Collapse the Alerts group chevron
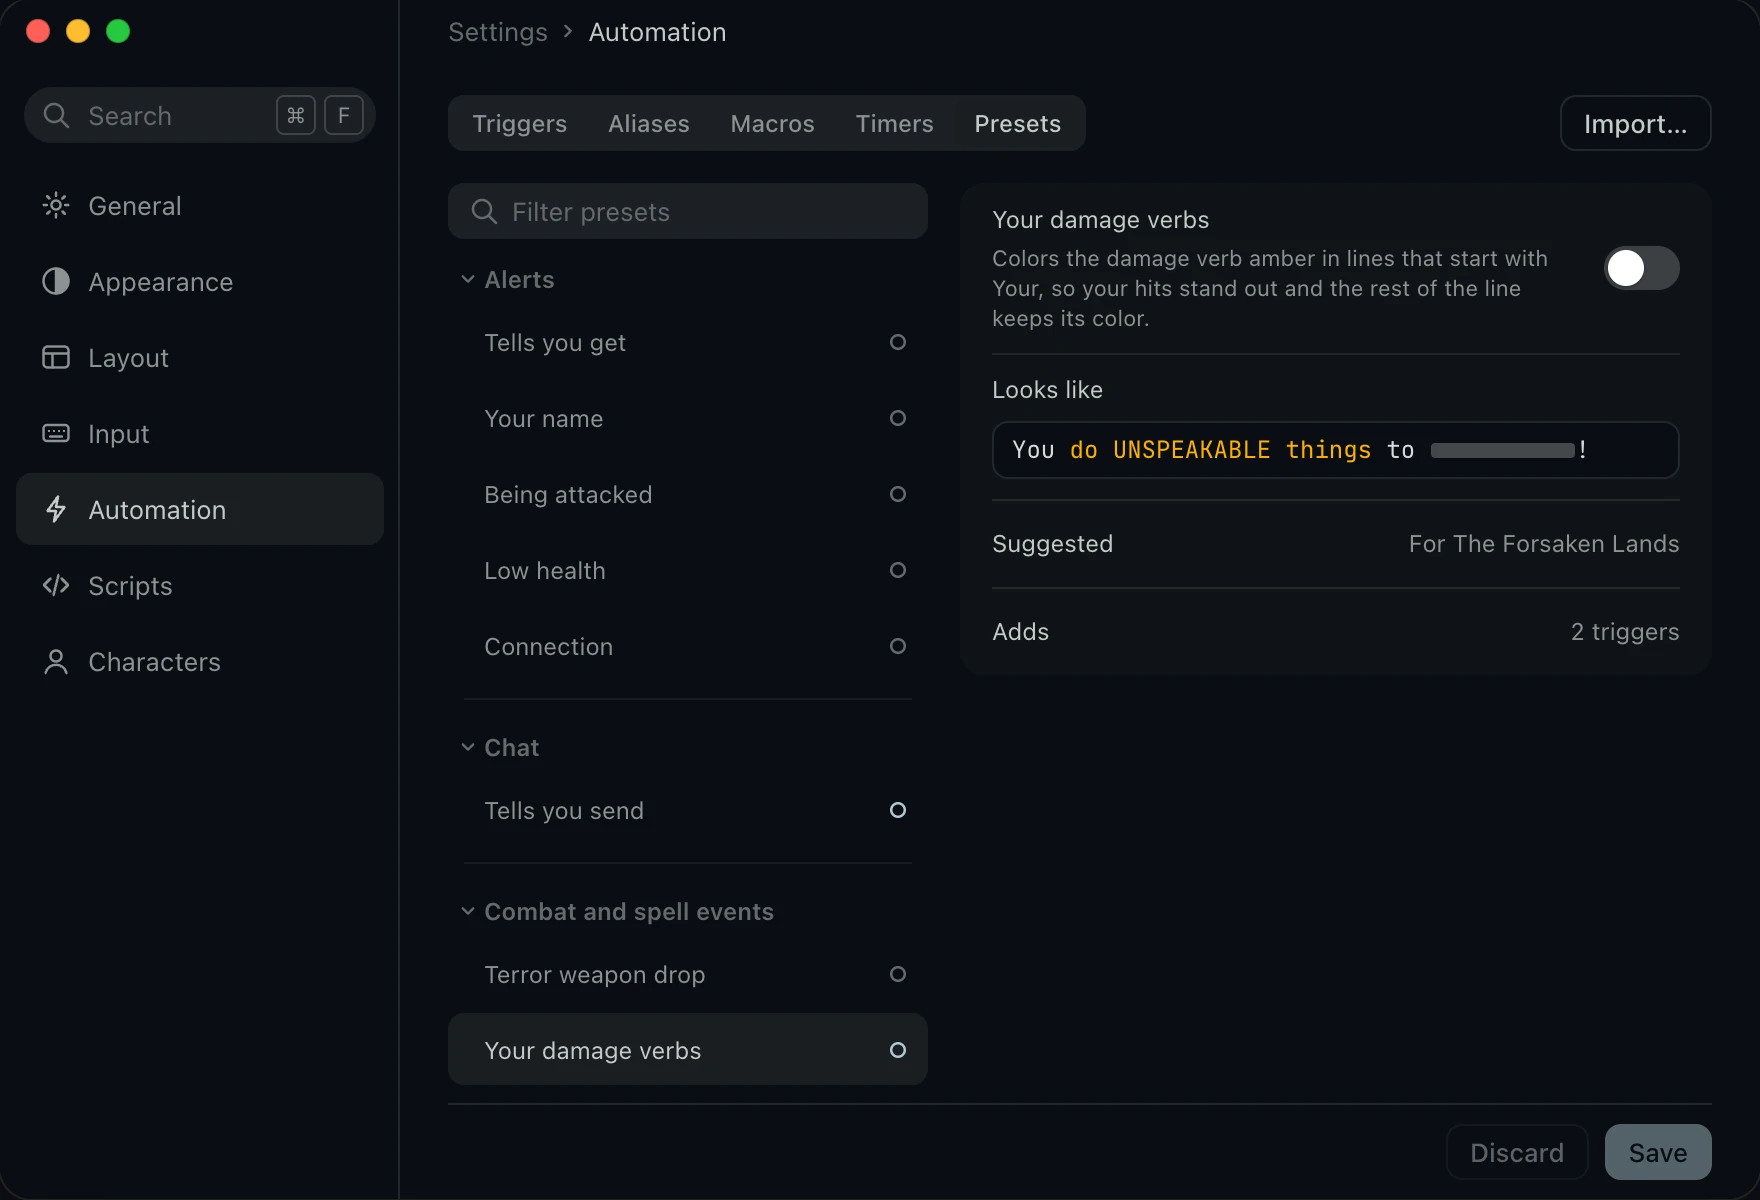Image resolution: width=1760 pixels, height=1200 pixels. [x=467, y=279]
